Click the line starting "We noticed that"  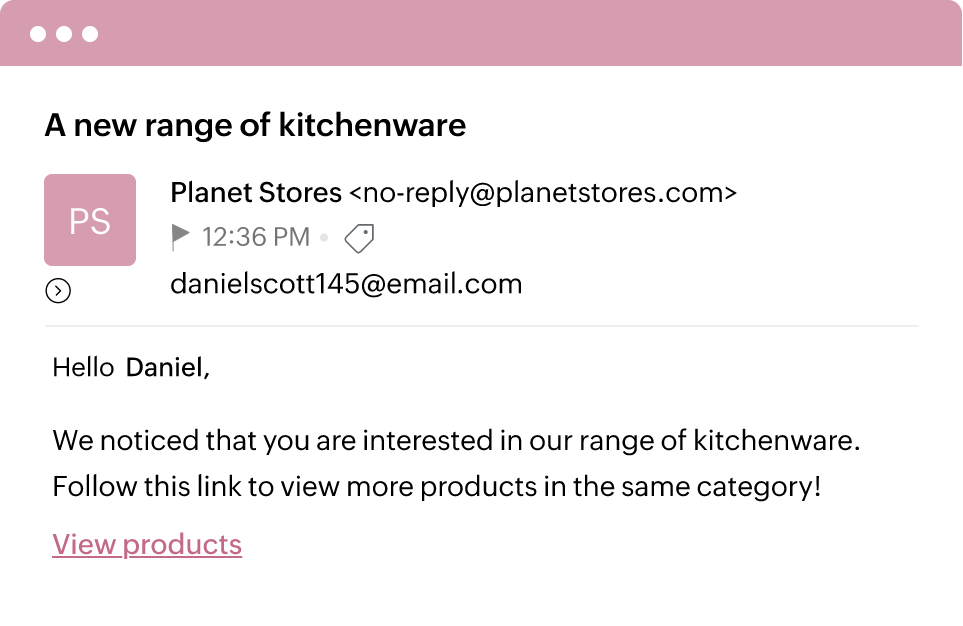[x=456, y=440]
